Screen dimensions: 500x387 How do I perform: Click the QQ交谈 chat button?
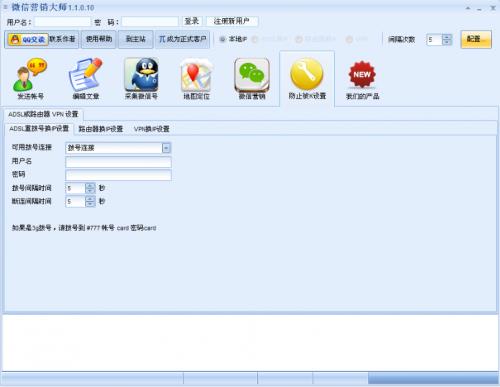tap(28, 39)
